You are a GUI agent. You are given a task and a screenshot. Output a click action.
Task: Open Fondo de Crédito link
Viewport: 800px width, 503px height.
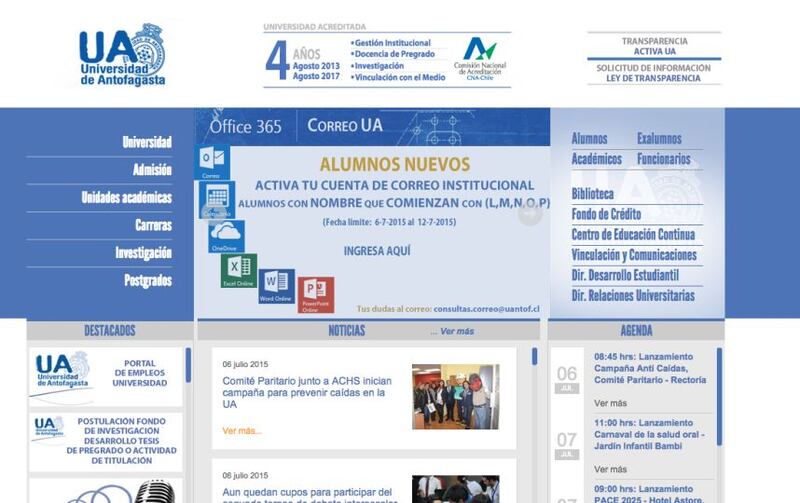(606, 214)
